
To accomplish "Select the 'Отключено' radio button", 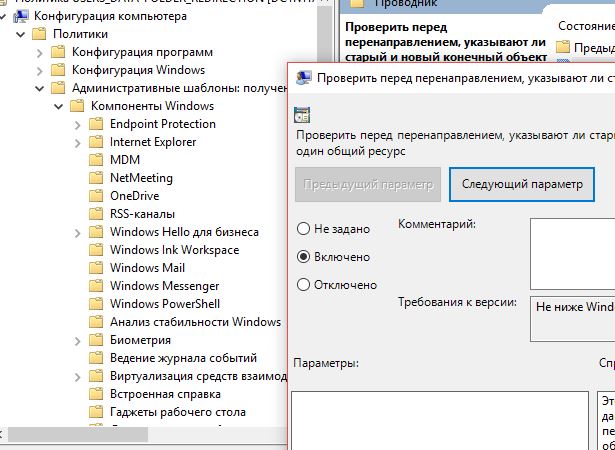I will pos(304,285).
